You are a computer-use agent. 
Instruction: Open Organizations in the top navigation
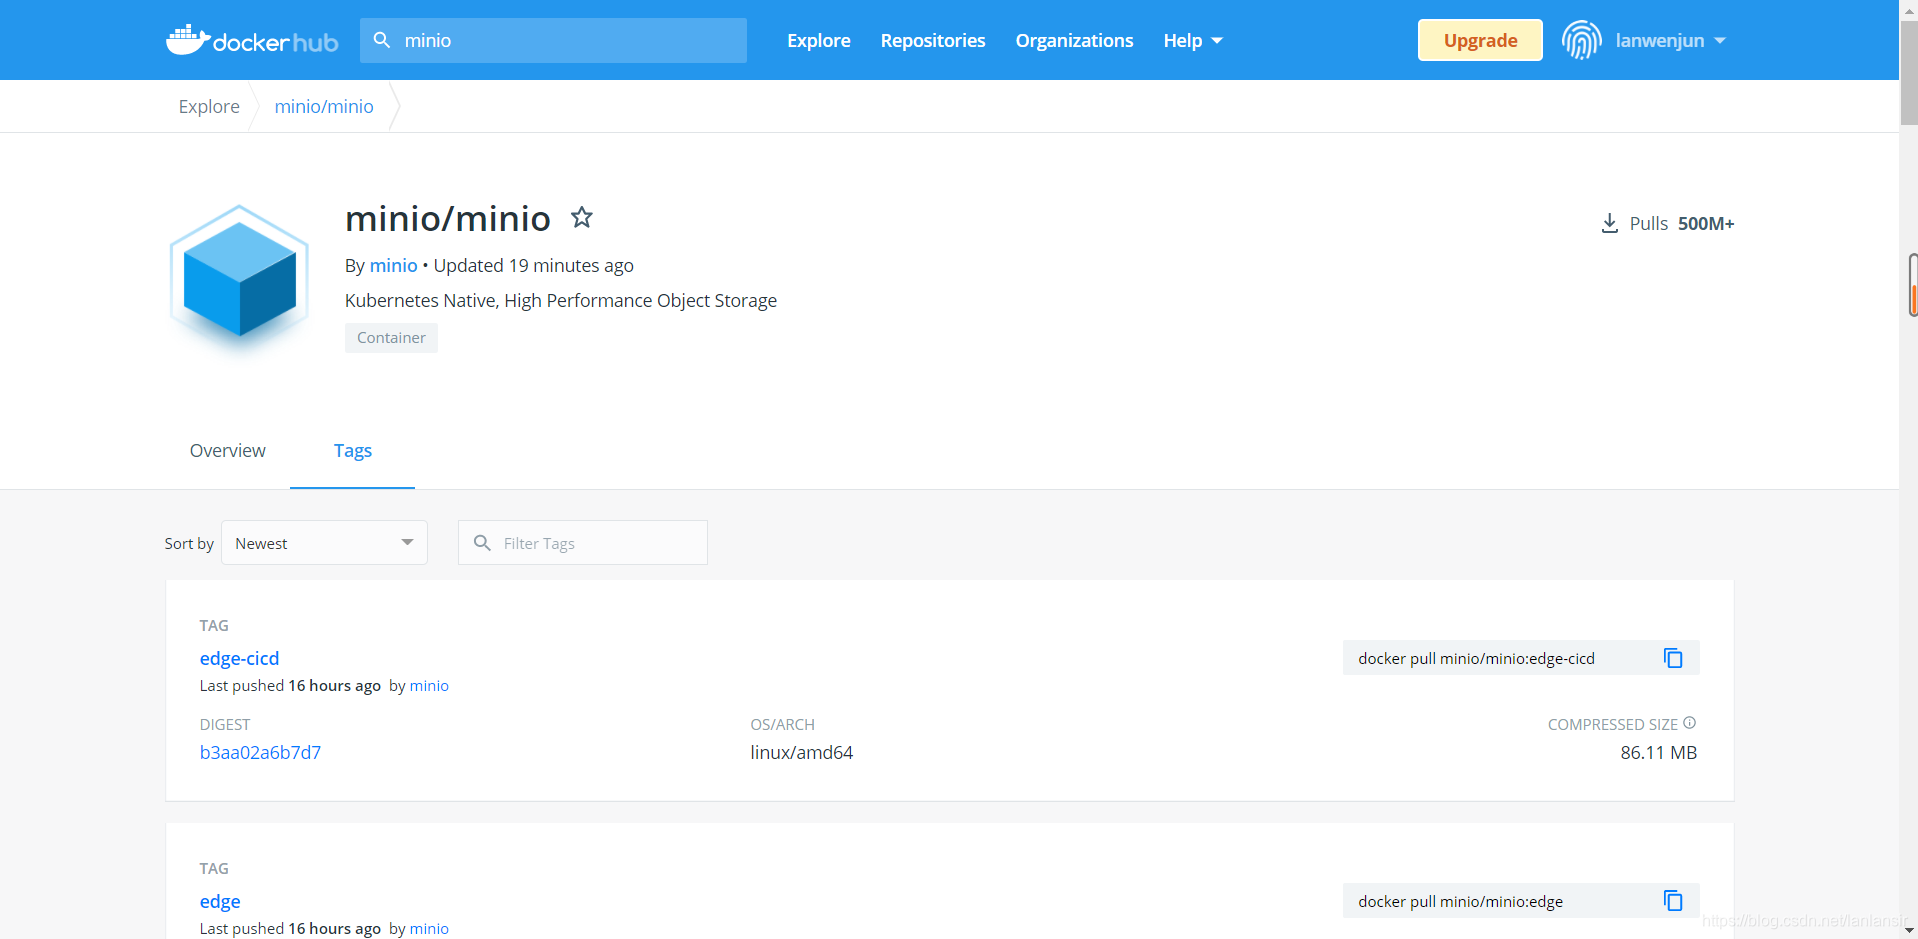click(1074, 40)
